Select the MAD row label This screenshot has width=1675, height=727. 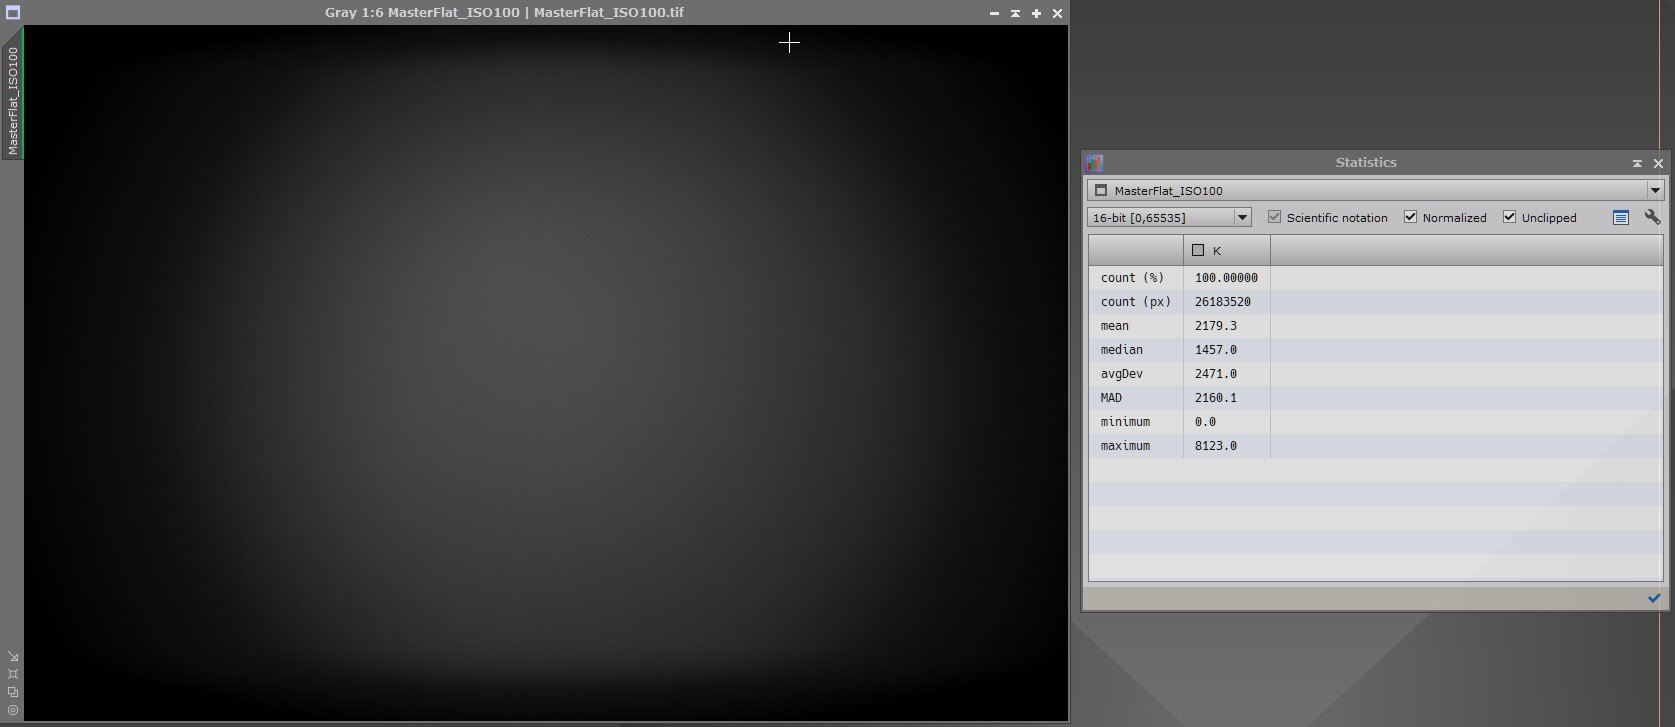pyautogui.click(x=1111, y=398)
